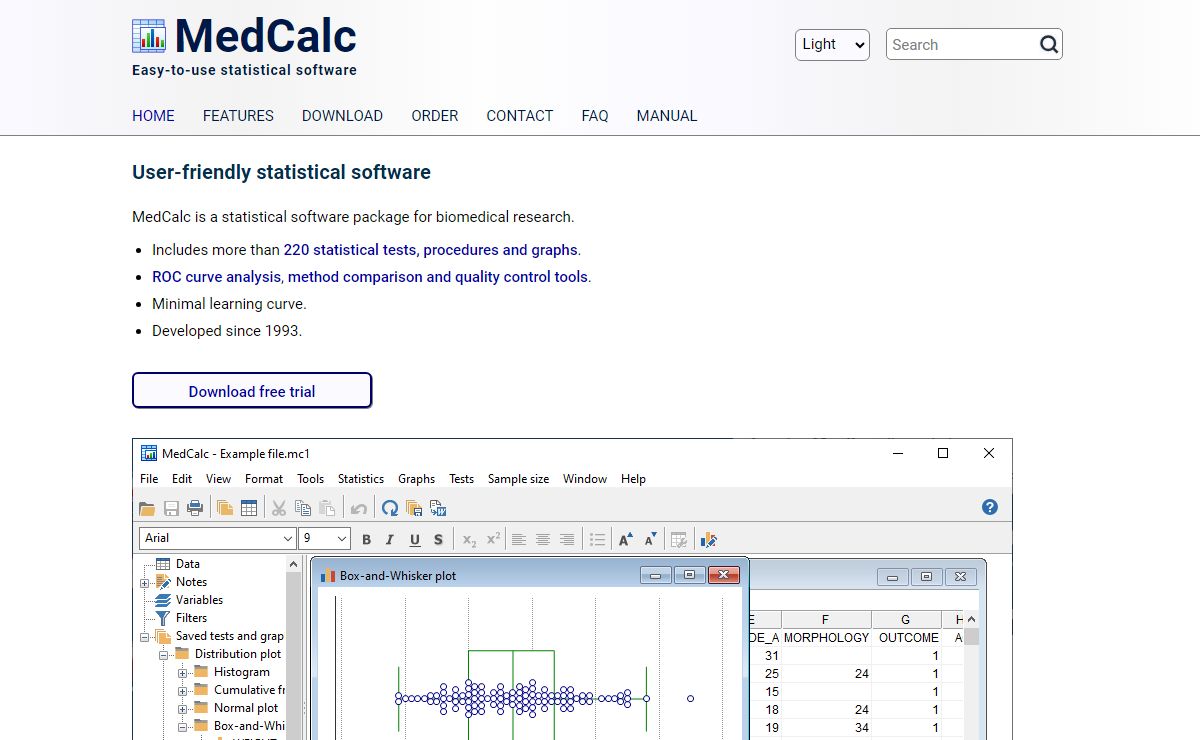
Task: Click the search magnifier icon
Action: tap(1048, 44)
